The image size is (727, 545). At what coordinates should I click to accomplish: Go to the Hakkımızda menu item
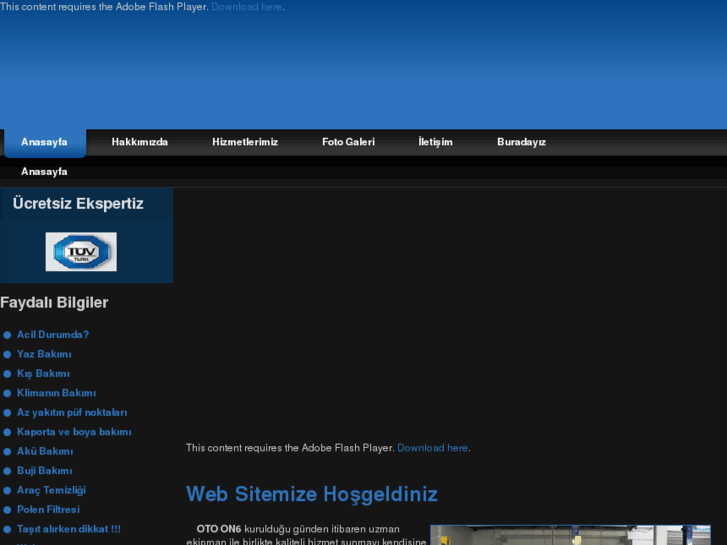pos(140,142)
